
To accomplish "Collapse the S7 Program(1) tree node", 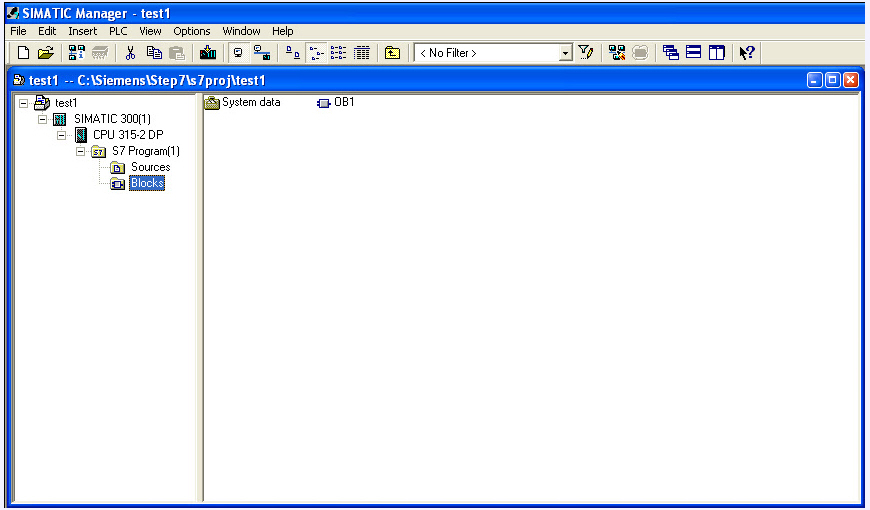I will (x=81, y=152).
